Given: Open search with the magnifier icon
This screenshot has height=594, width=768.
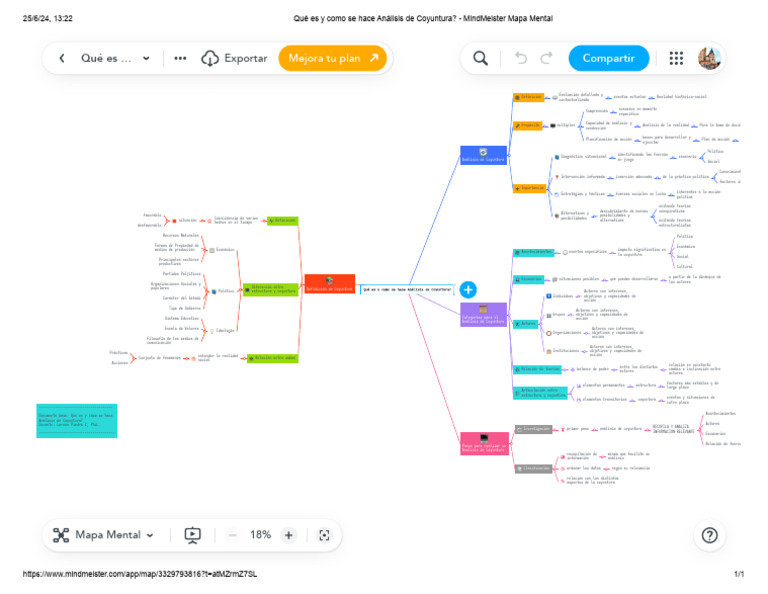Looking at the screenshot, I should pos(480,58).
